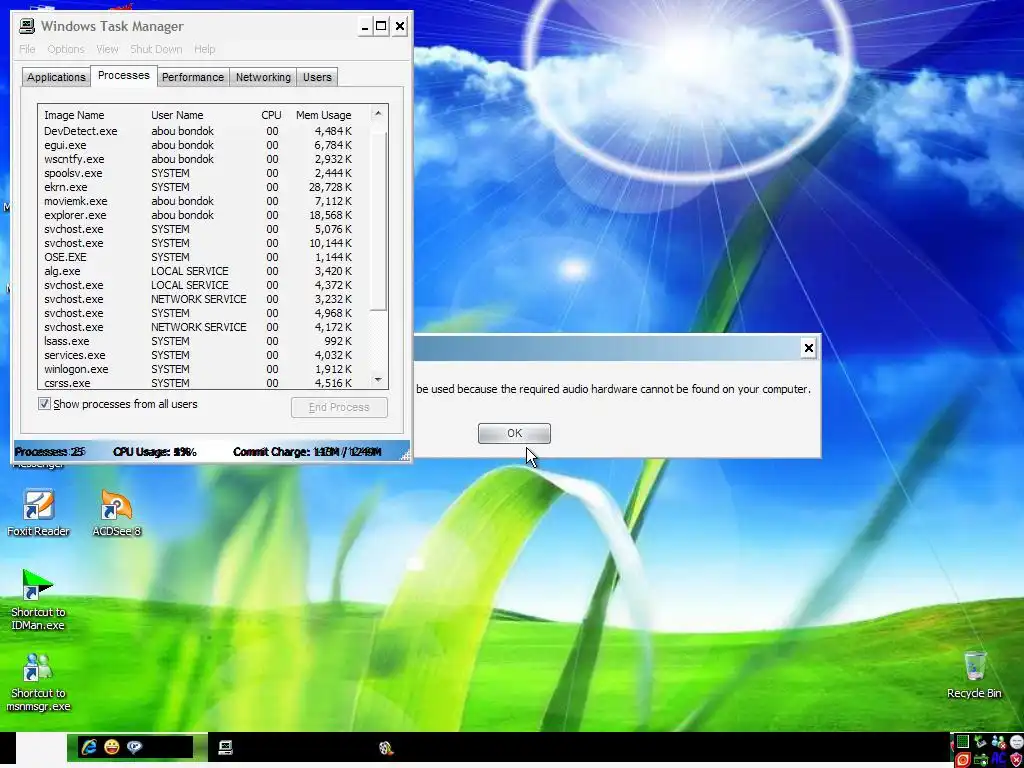Sort processes by CPU column
The image size is (1024, 768).
tap(272, 115)
